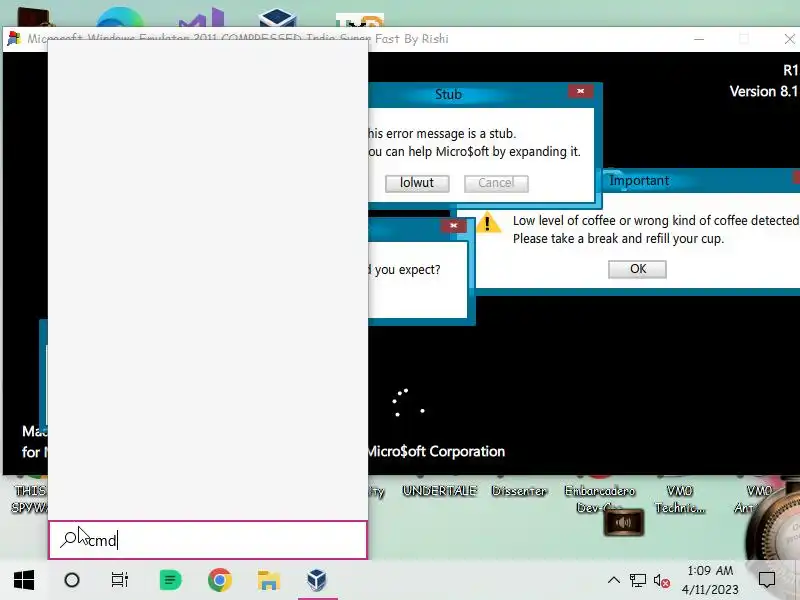The width and height of the screenshot is (800, 600).
Task: Click OK in the Important dialog
Action: pyautogui.click(x=637, y=269)
